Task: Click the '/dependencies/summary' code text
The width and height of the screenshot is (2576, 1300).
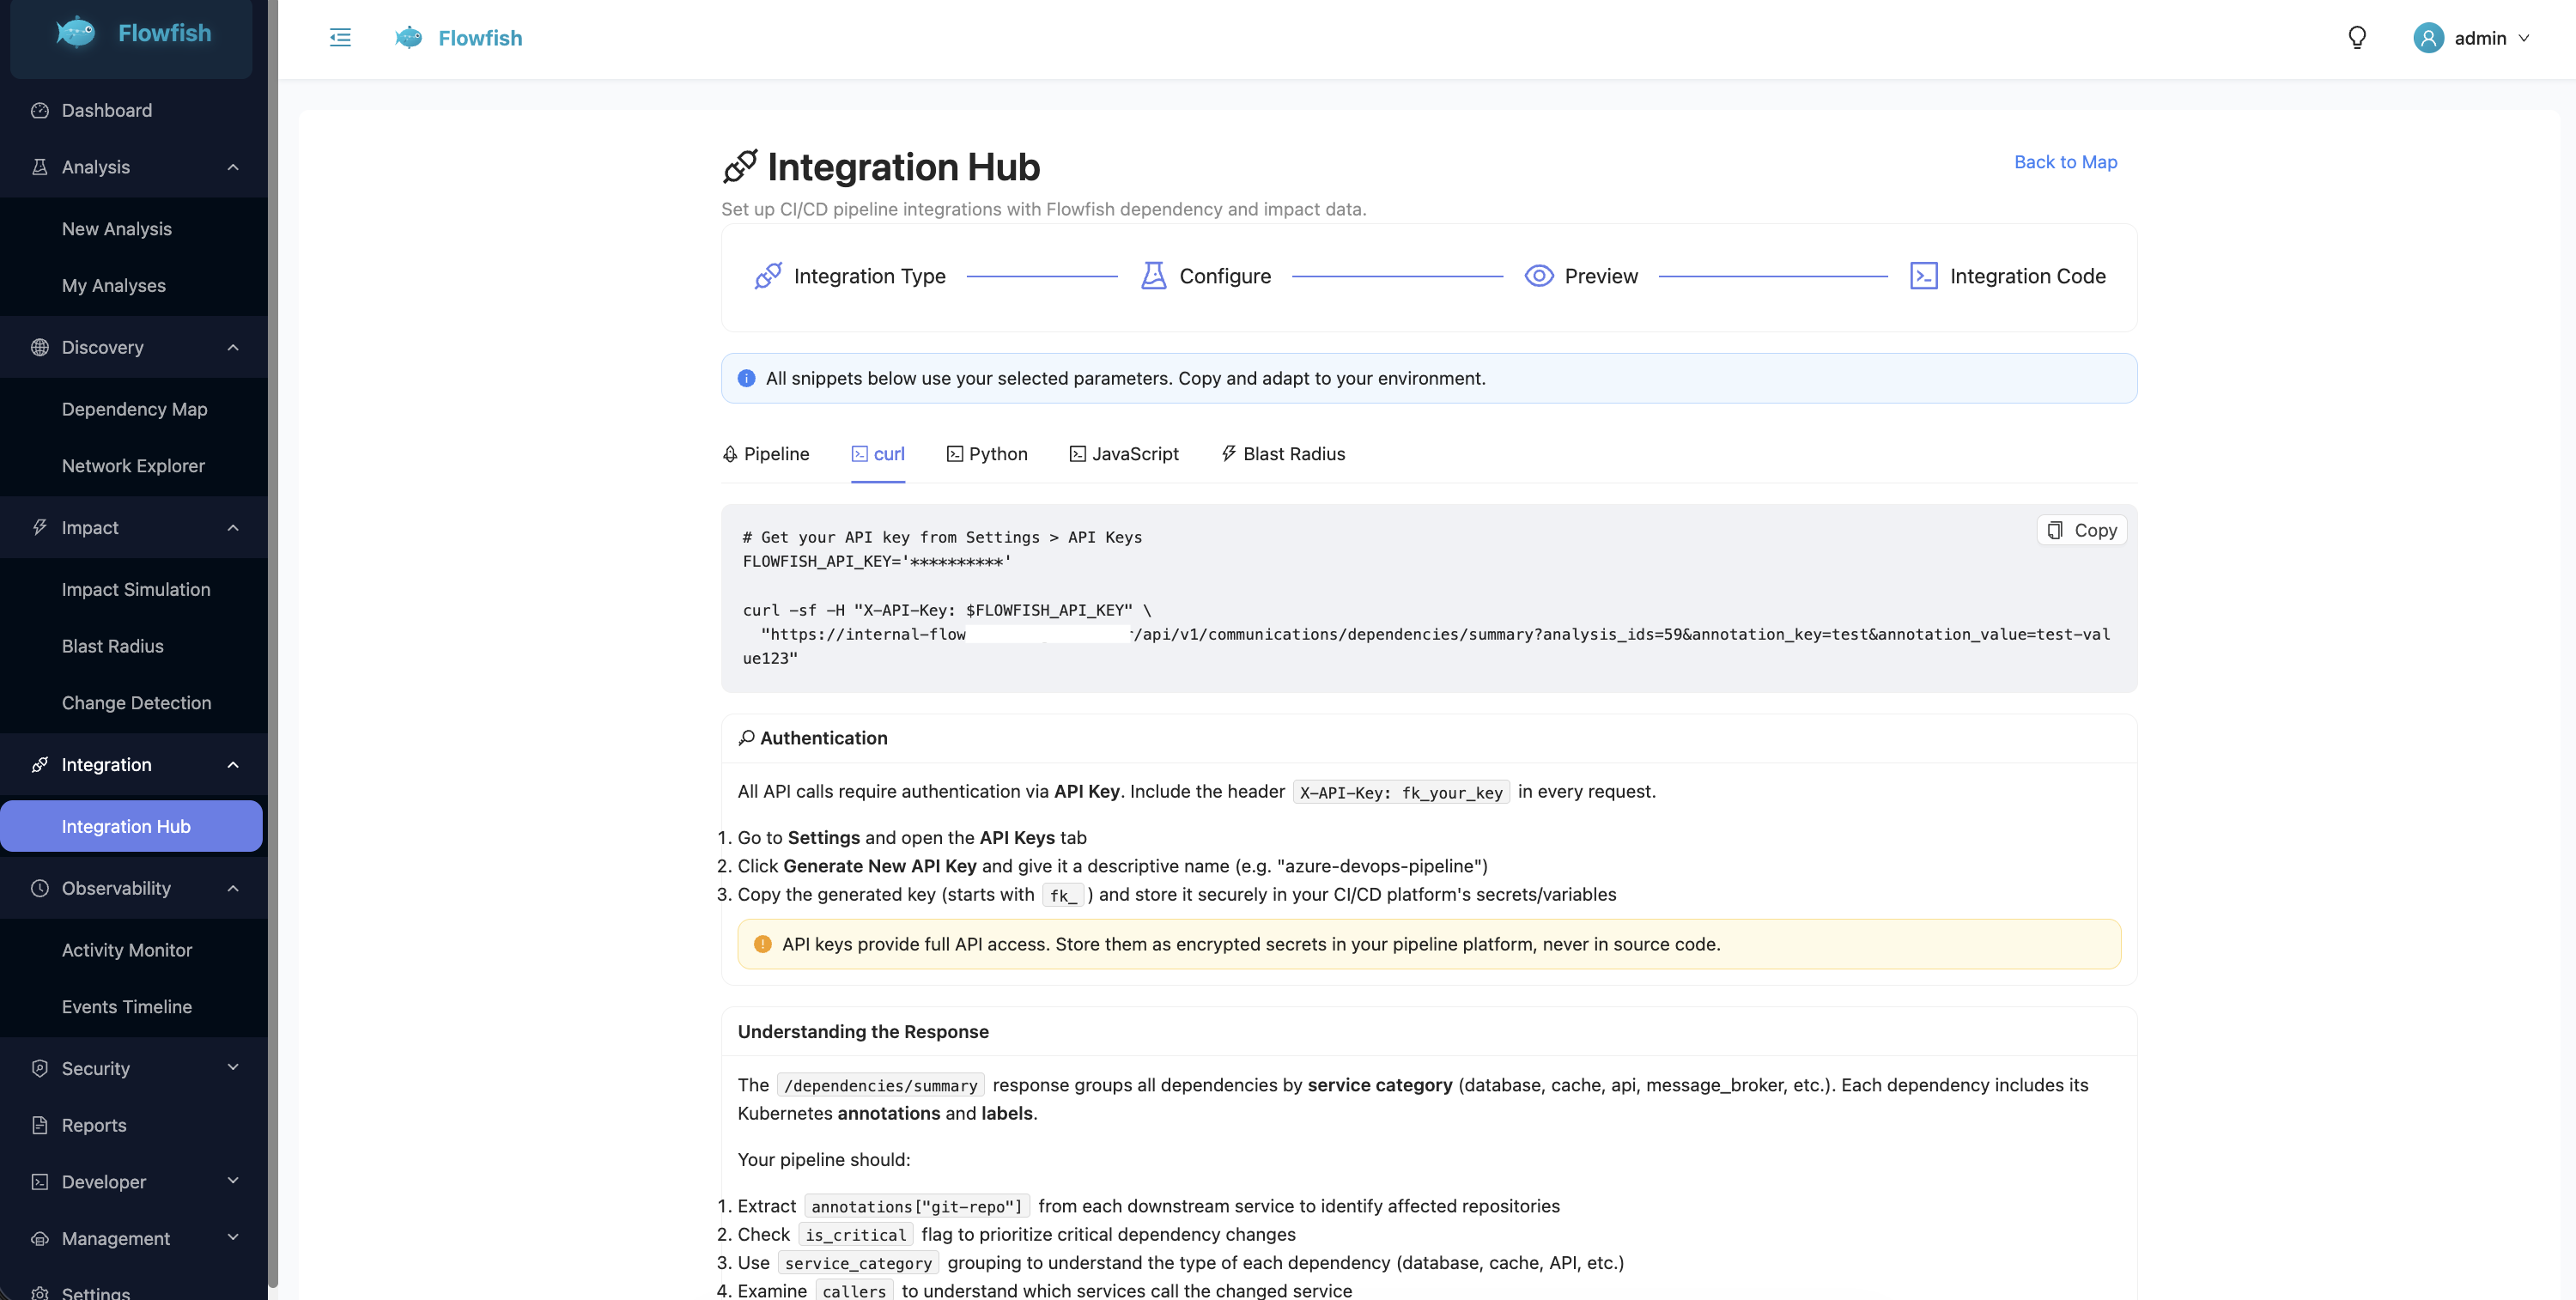Action: coord(881,1086)
